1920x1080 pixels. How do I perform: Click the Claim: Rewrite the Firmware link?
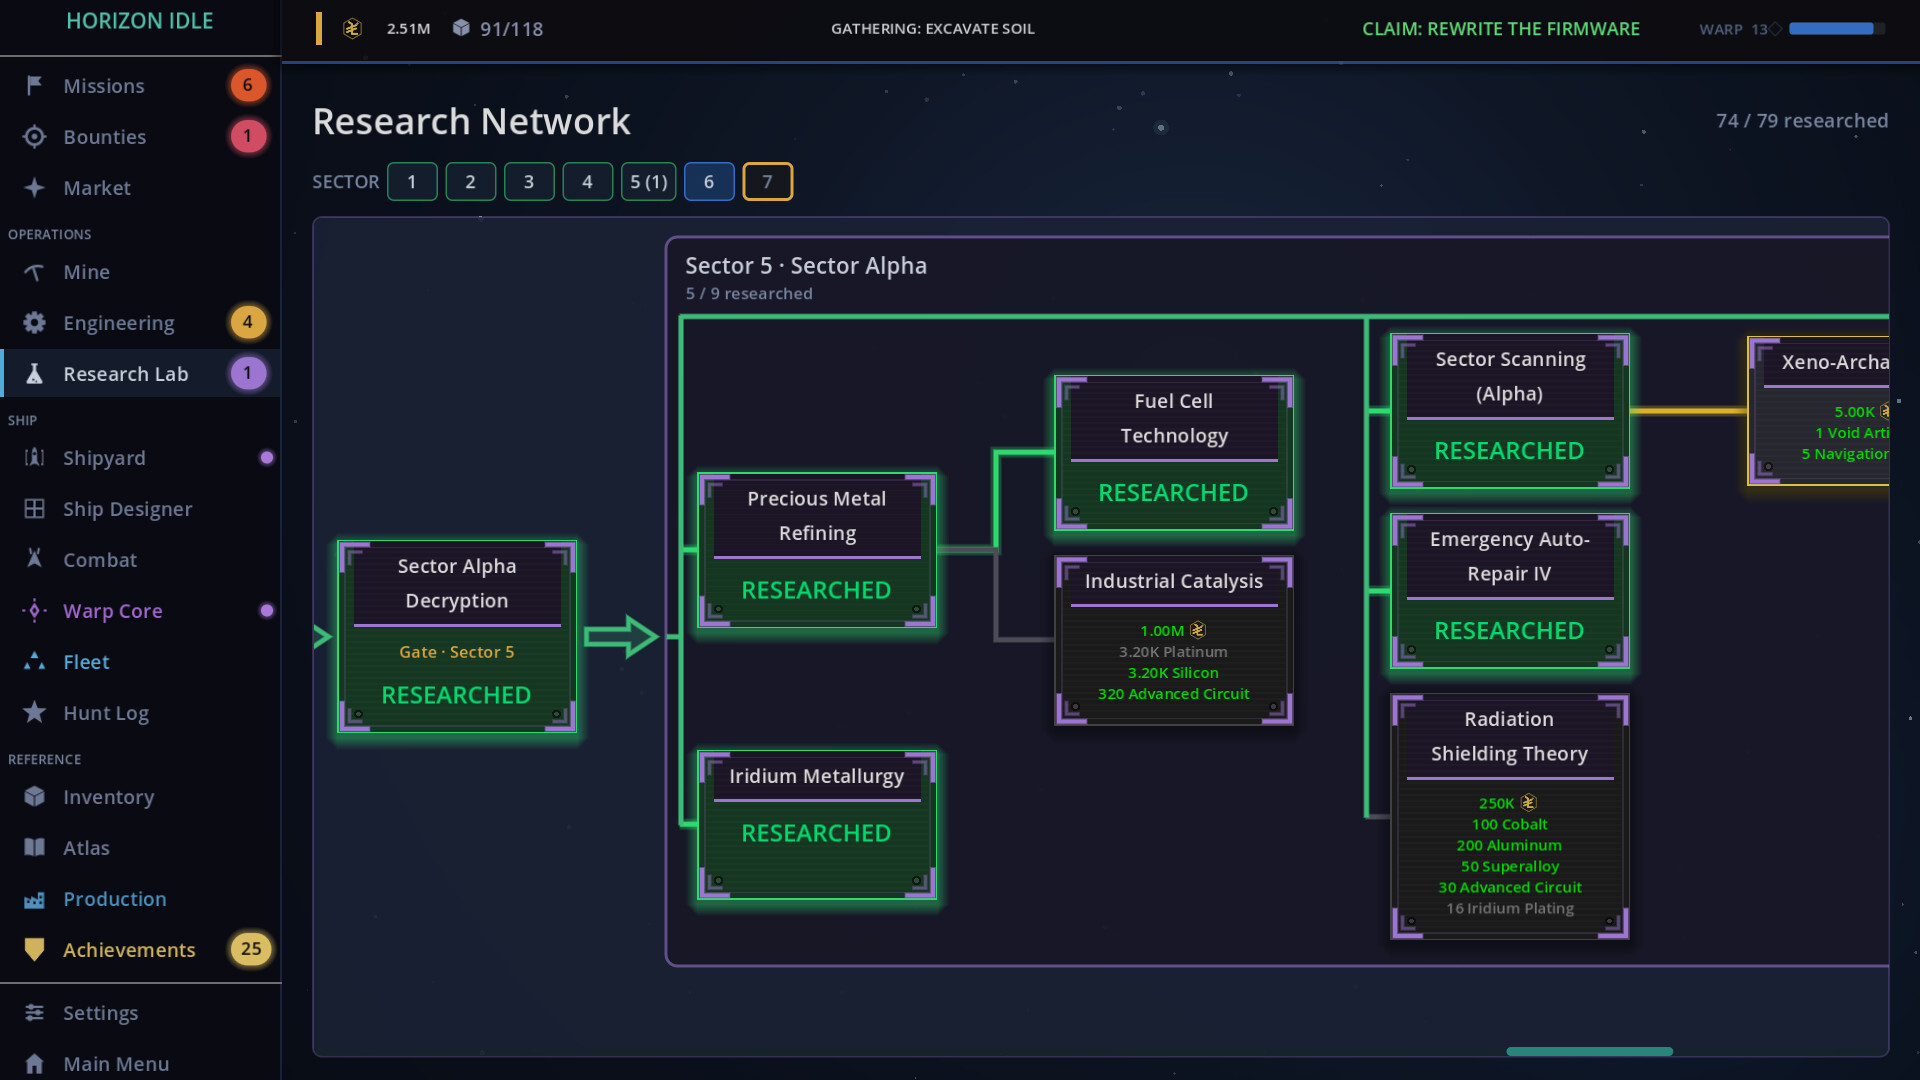point(1500,29)
